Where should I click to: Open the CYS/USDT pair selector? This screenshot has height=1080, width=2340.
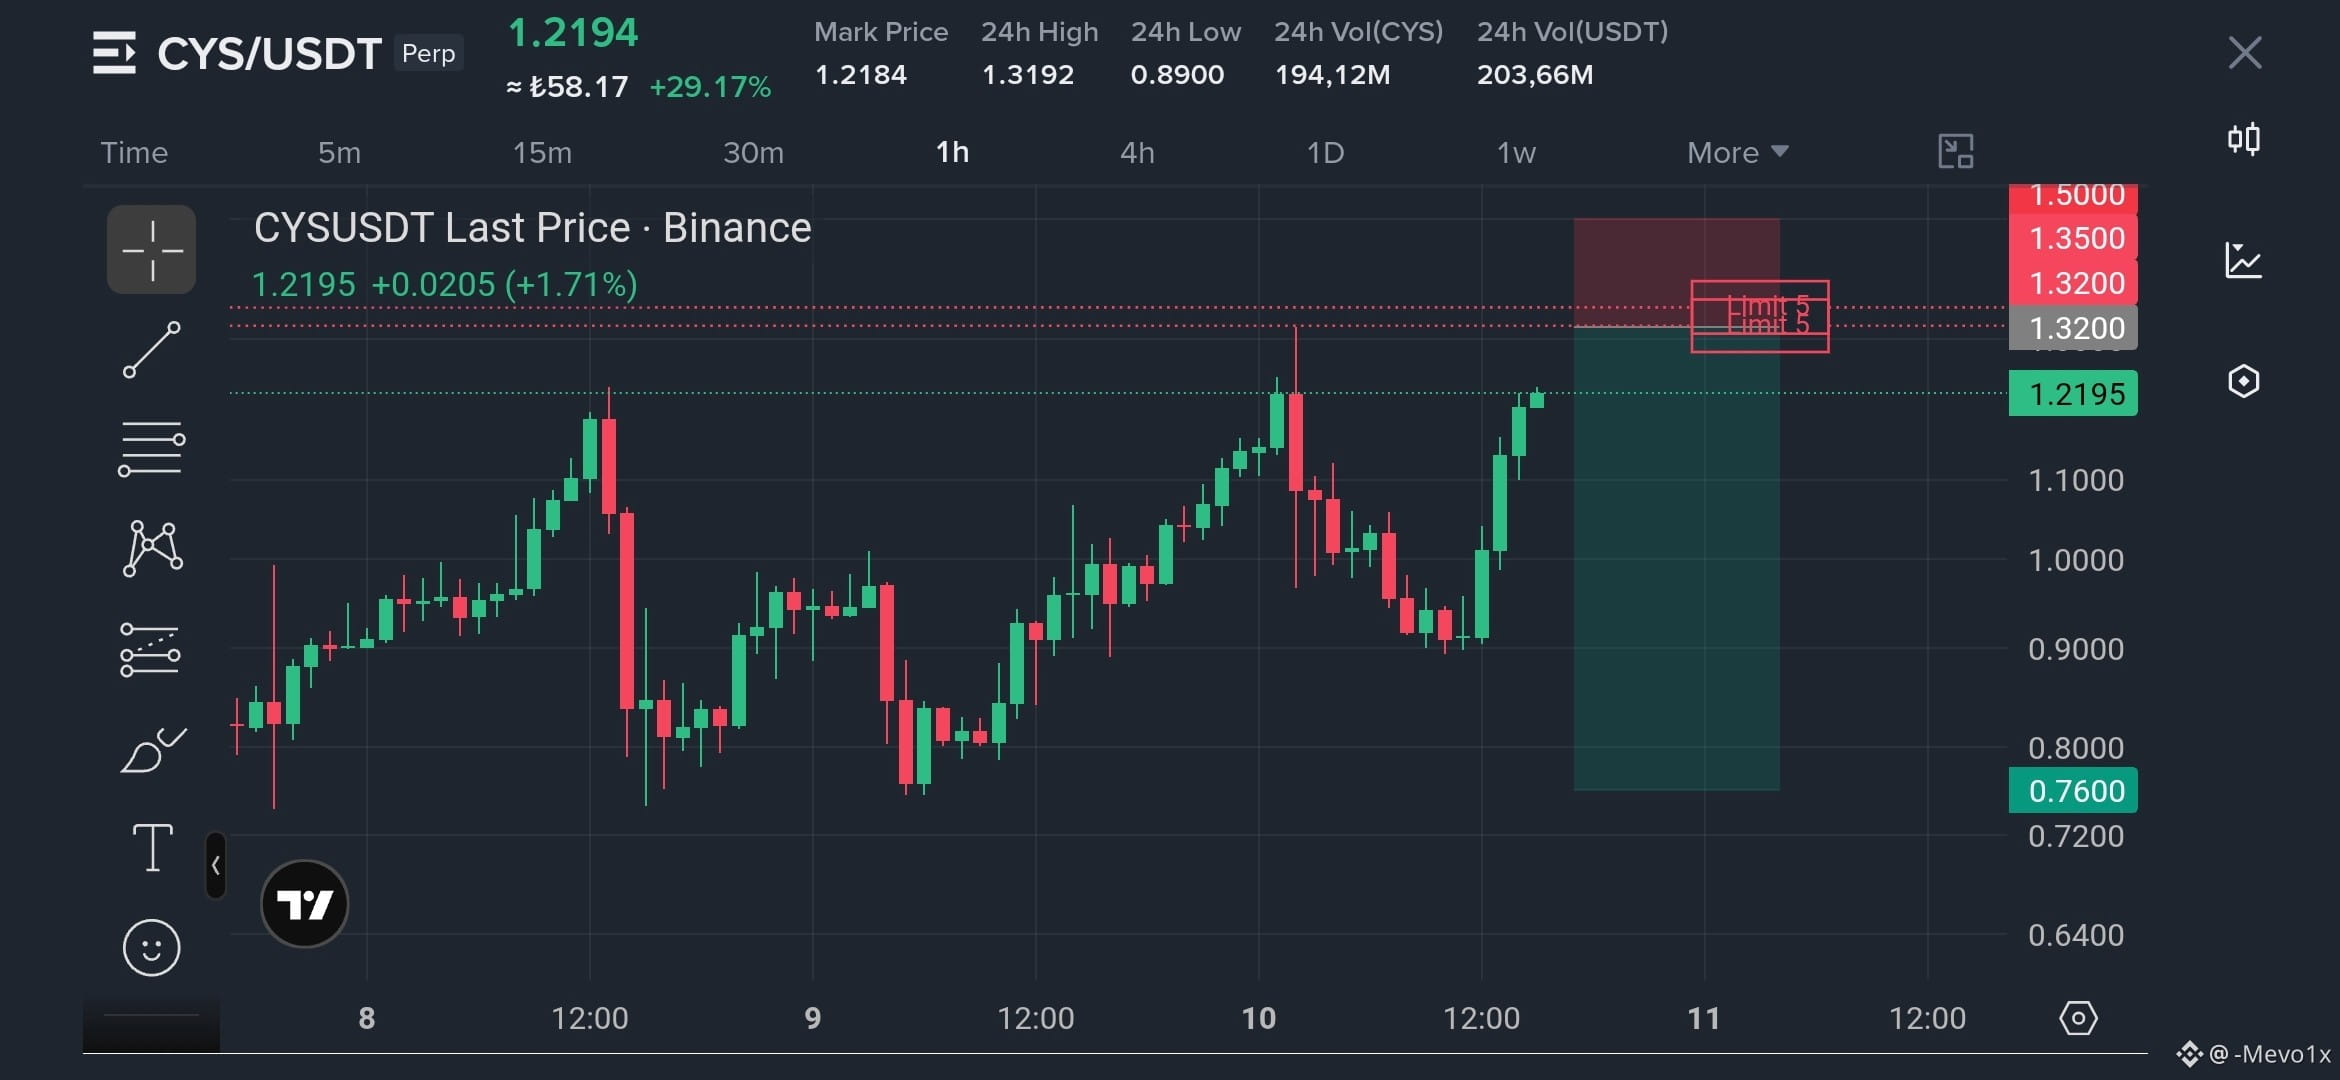269,53
